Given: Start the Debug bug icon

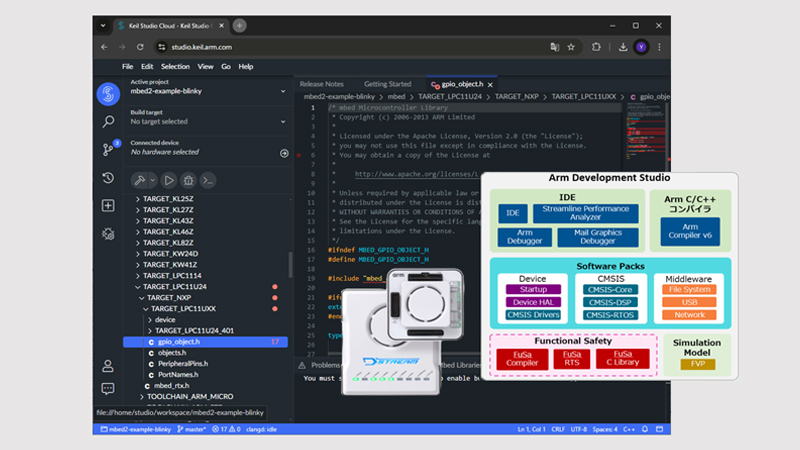Looking at the screenshot, I should click(x=188, y=180).
